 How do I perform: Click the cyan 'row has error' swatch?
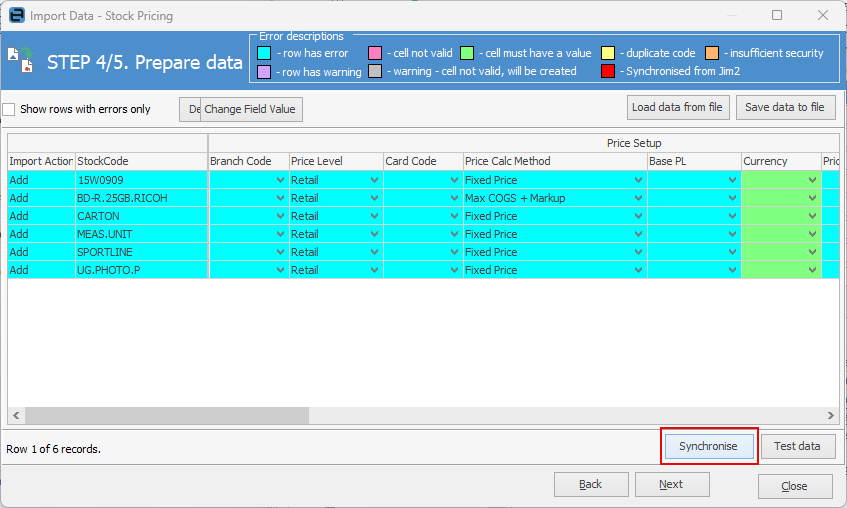click(264, 53)
